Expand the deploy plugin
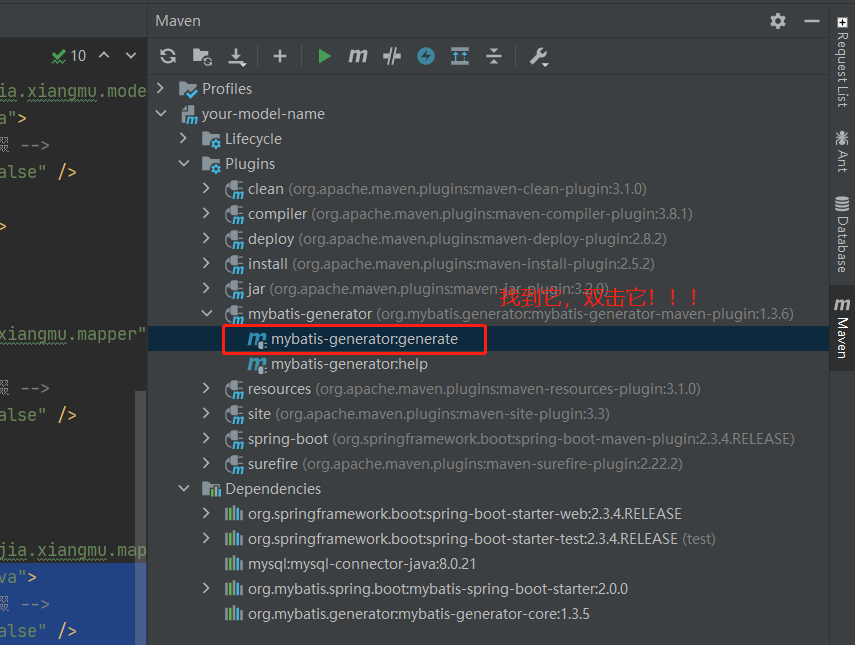 [x=206, y=238]
